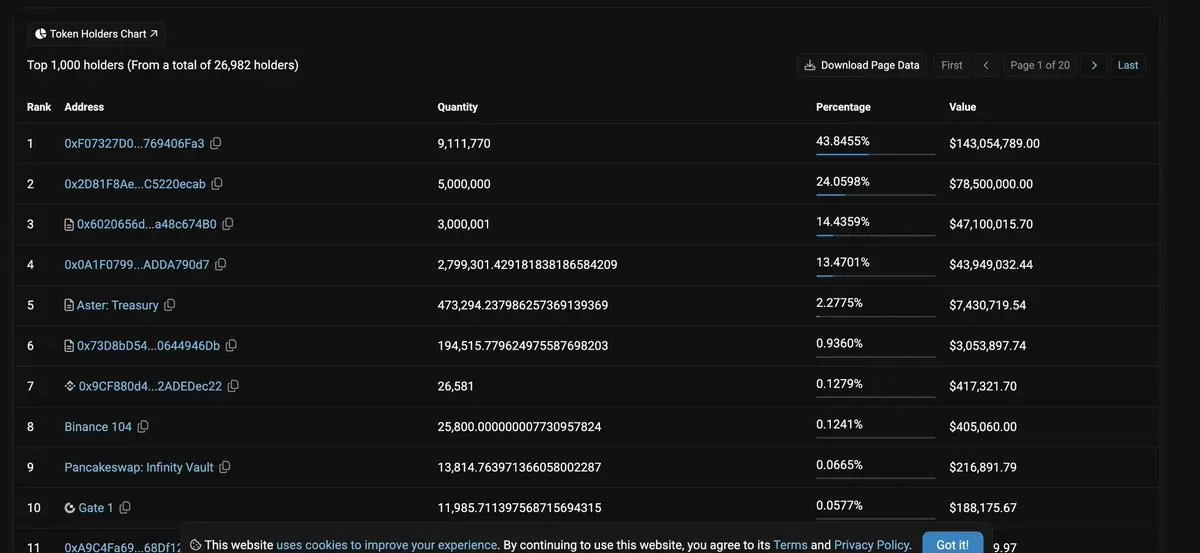Image resolution: width=1200 pixels, height=553 pixels.
Task: Open the Gate 1 address
Action: 96,508
